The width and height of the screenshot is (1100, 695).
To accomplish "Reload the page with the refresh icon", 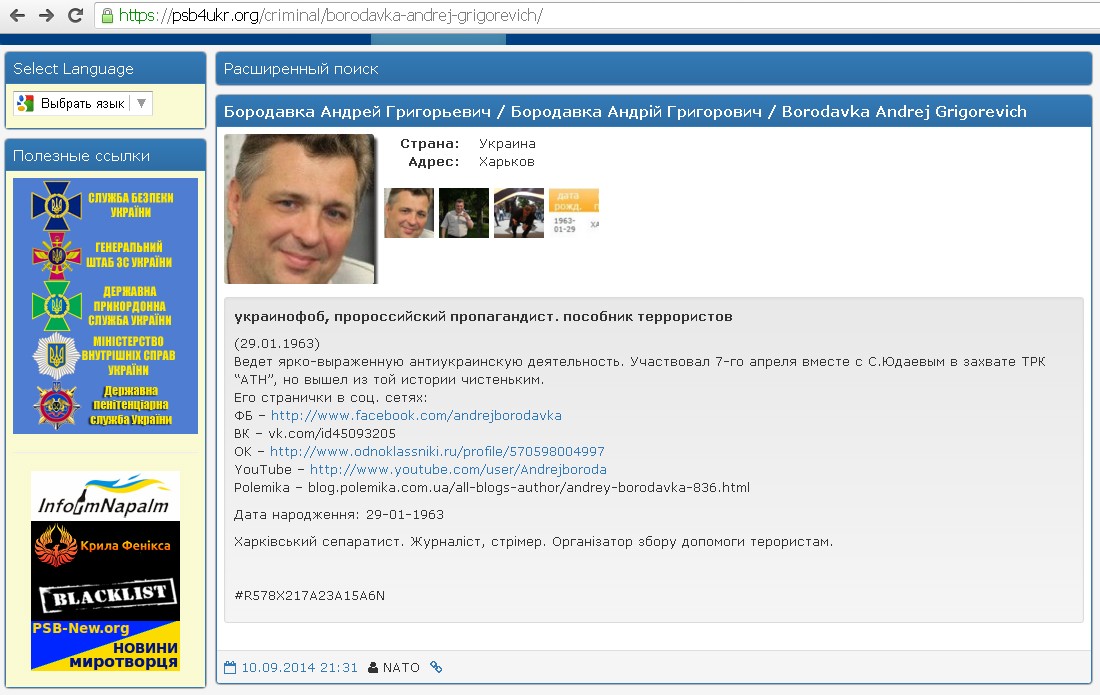I will click(x=75, y=15).
